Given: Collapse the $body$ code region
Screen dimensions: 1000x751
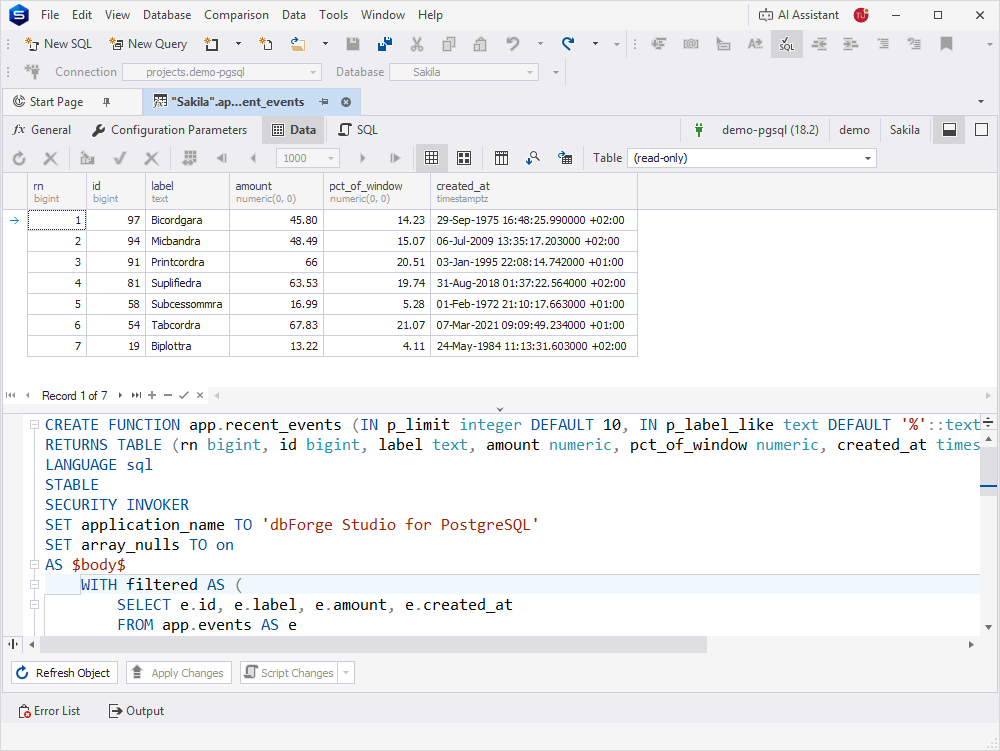Looking at the screenshot, I should click(x=34, y=564).
